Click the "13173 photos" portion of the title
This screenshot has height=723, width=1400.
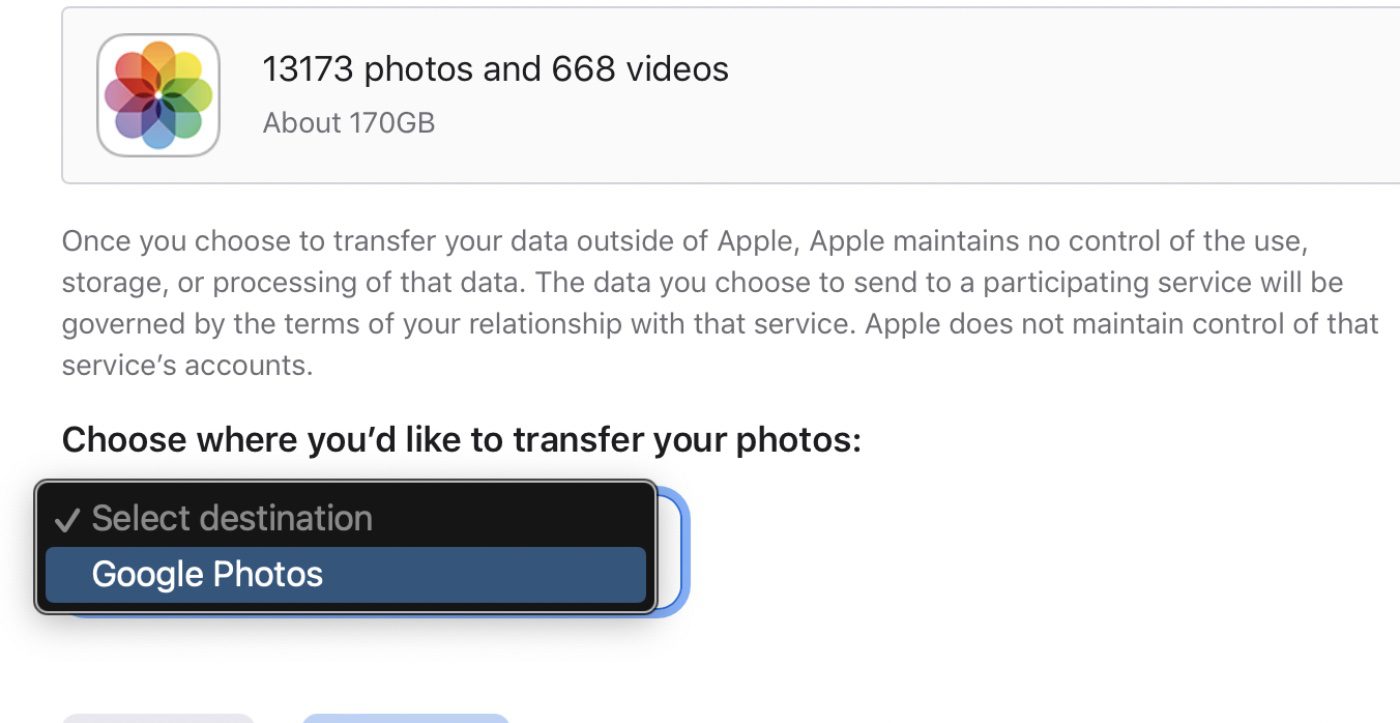367,69
